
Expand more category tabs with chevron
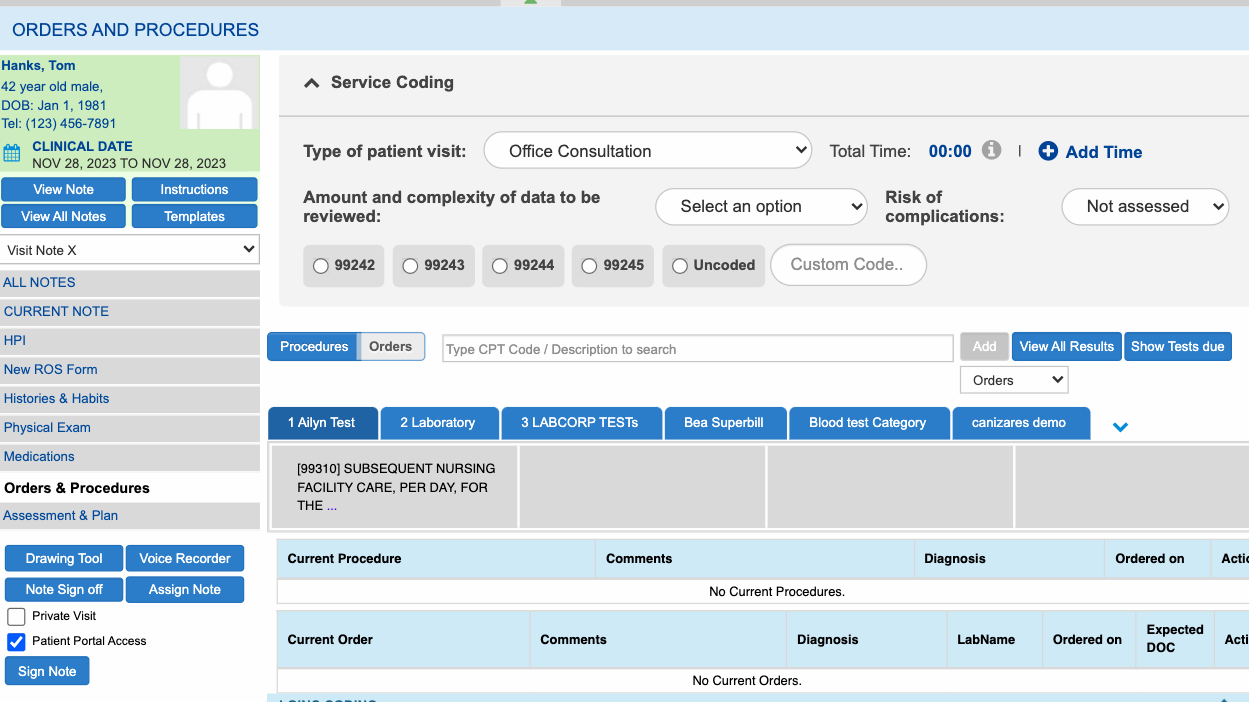coord(1120,427)
